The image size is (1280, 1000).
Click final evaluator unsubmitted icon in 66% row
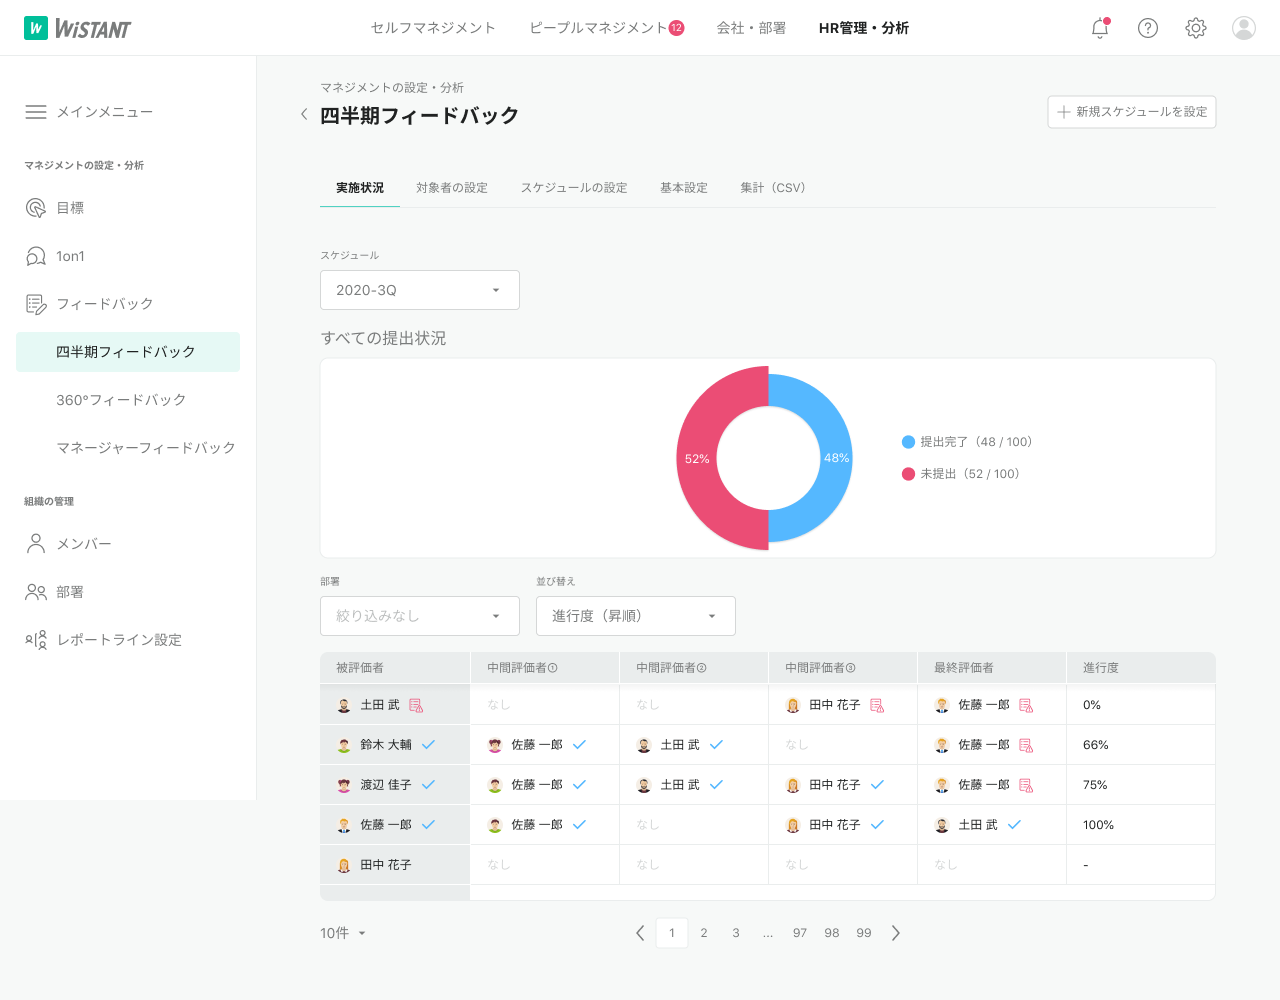tap(1026, 745)
